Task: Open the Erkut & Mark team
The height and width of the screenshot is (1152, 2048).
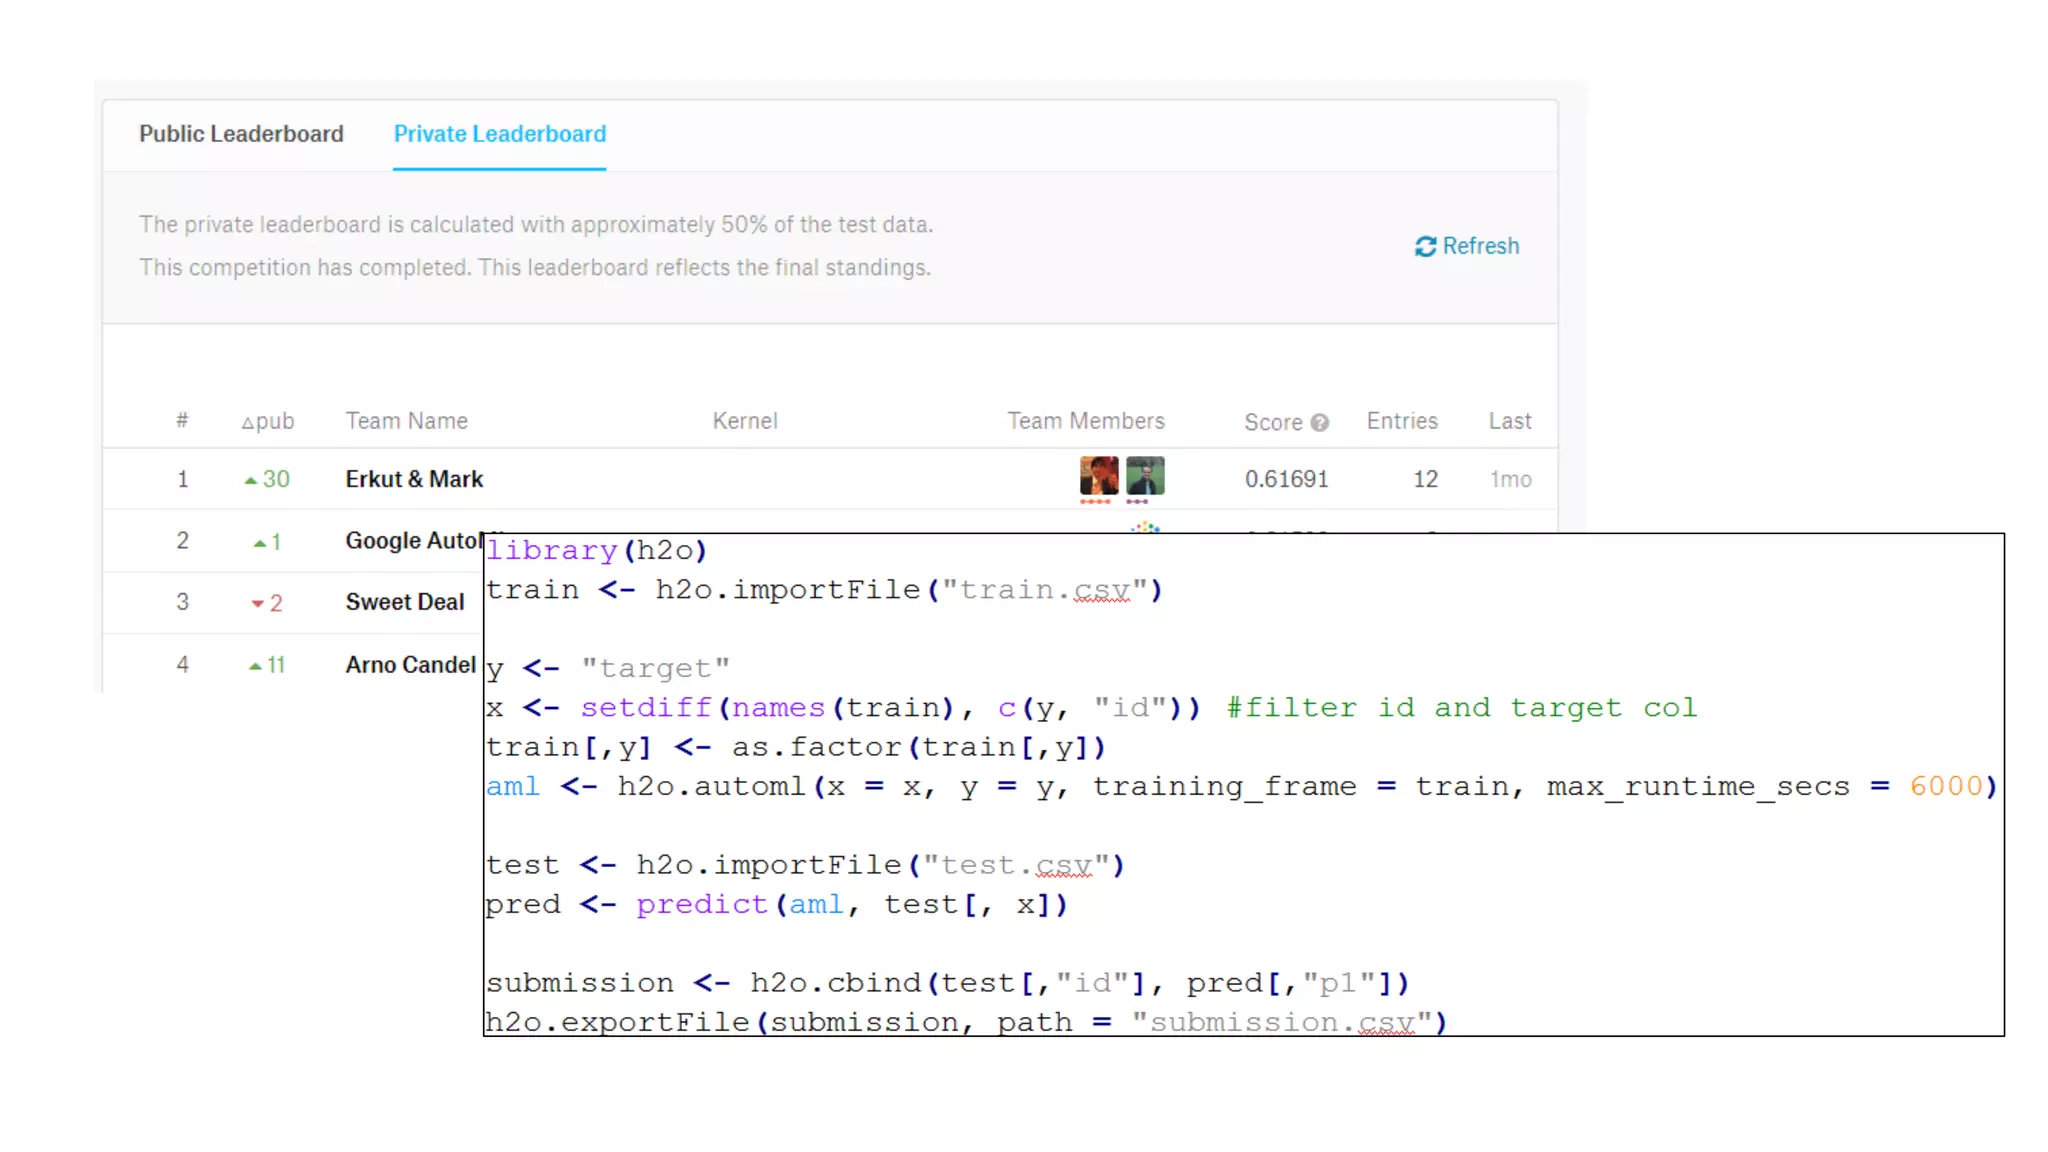Action: point(414,479)
